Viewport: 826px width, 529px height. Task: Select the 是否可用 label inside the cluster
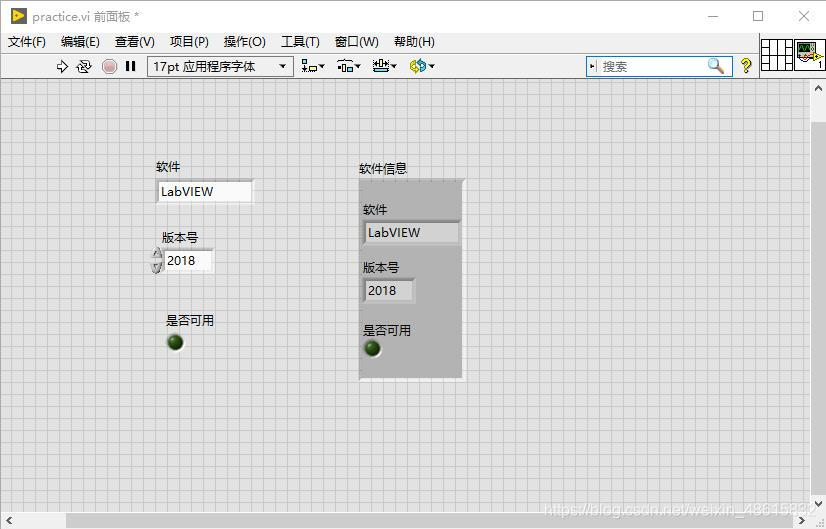[x=387, y=330]
